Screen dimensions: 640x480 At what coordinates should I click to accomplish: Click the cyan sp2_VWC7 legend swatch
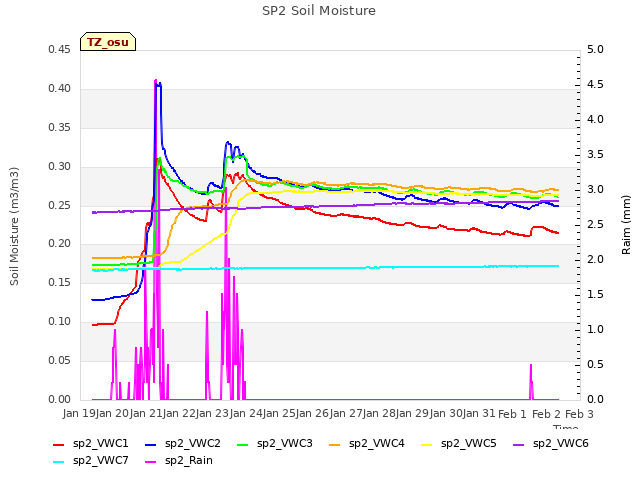click(59, 462)
